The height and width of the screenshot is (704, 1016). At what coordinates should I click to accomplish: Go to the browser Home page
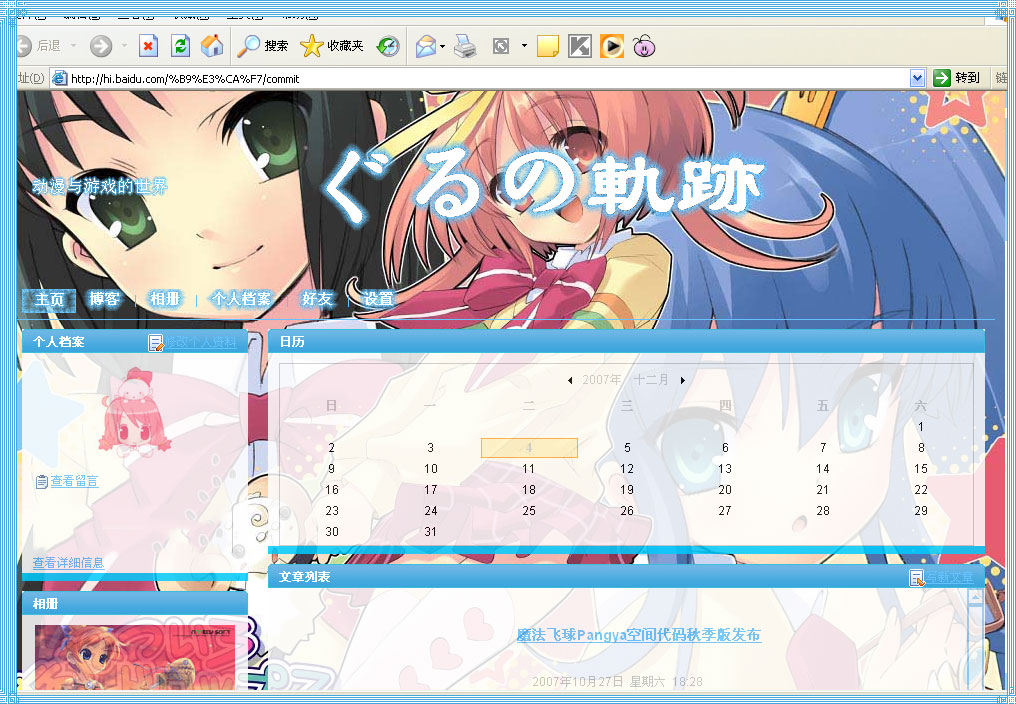tap(212, 46)
